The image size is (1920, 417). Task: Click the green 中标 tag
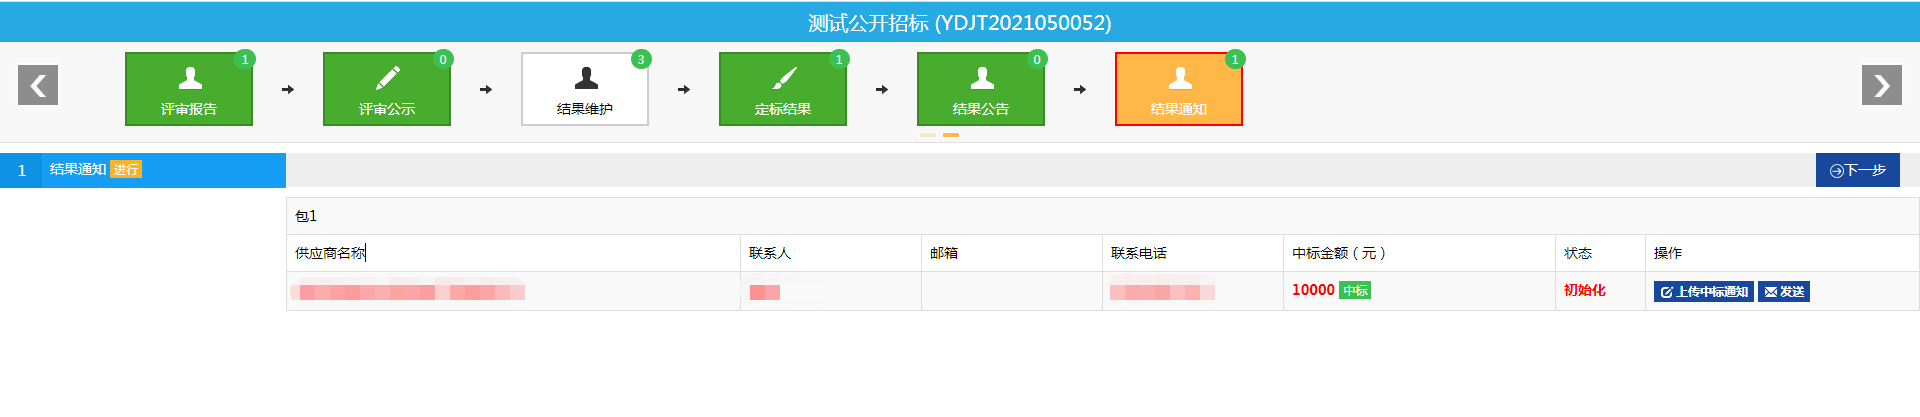tap(1355, 290)
